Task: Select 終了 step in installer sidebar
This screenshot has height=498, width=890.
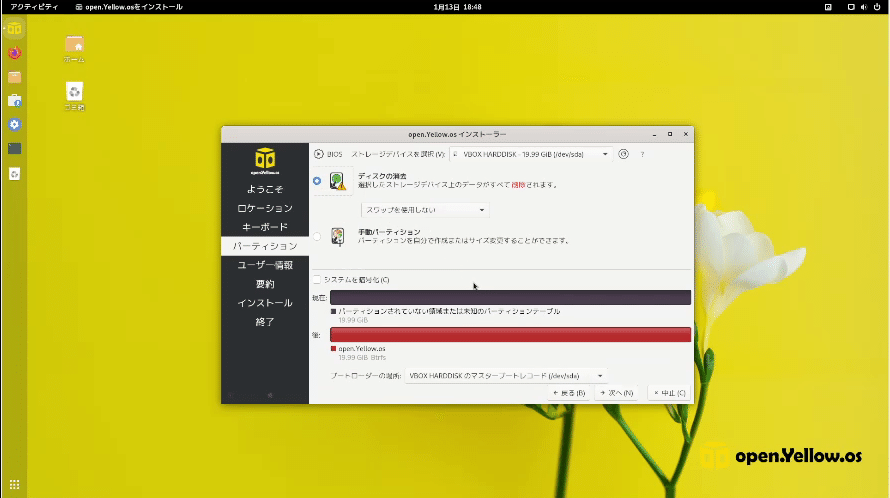Action: click(x=265, y=321)
